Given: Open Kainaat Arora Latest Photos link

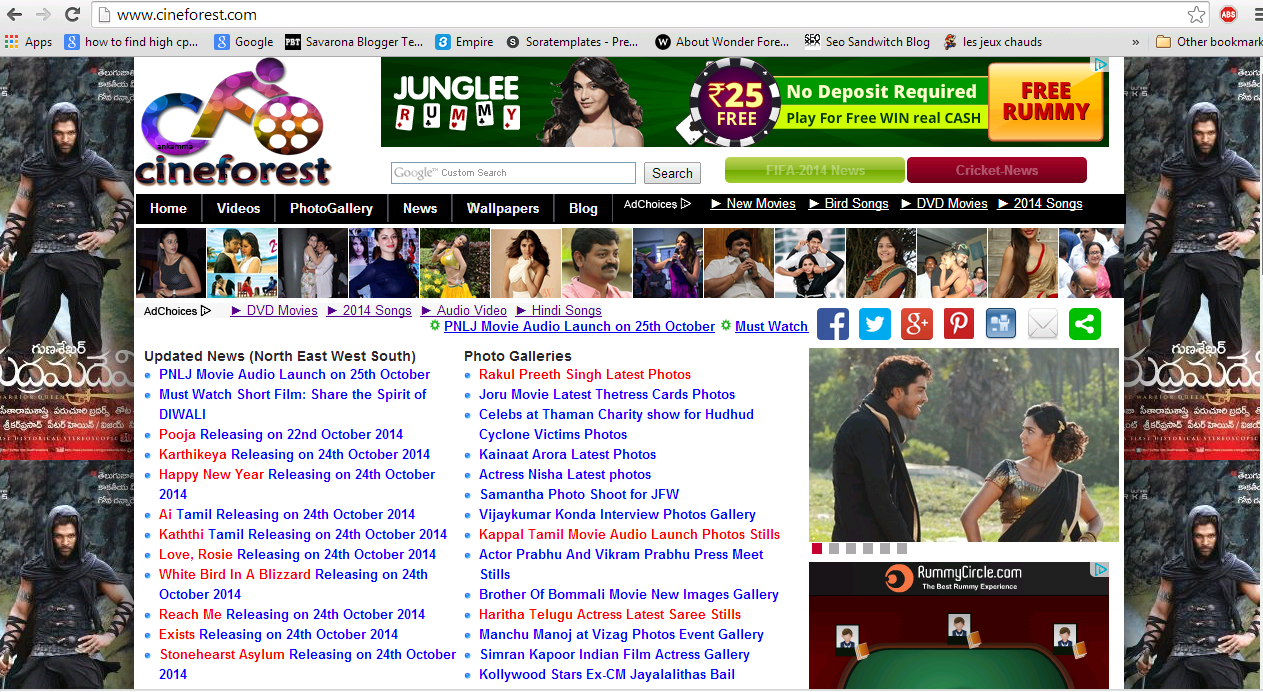Looking at the screenshot, I should coord(568,454).
